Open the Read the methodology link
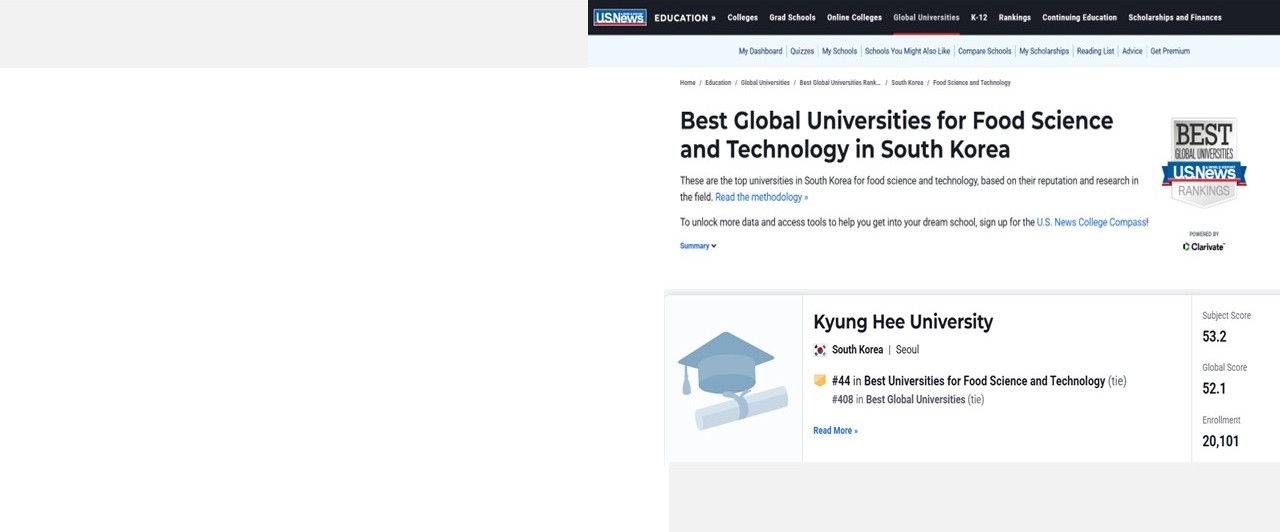 coord(761,198)
